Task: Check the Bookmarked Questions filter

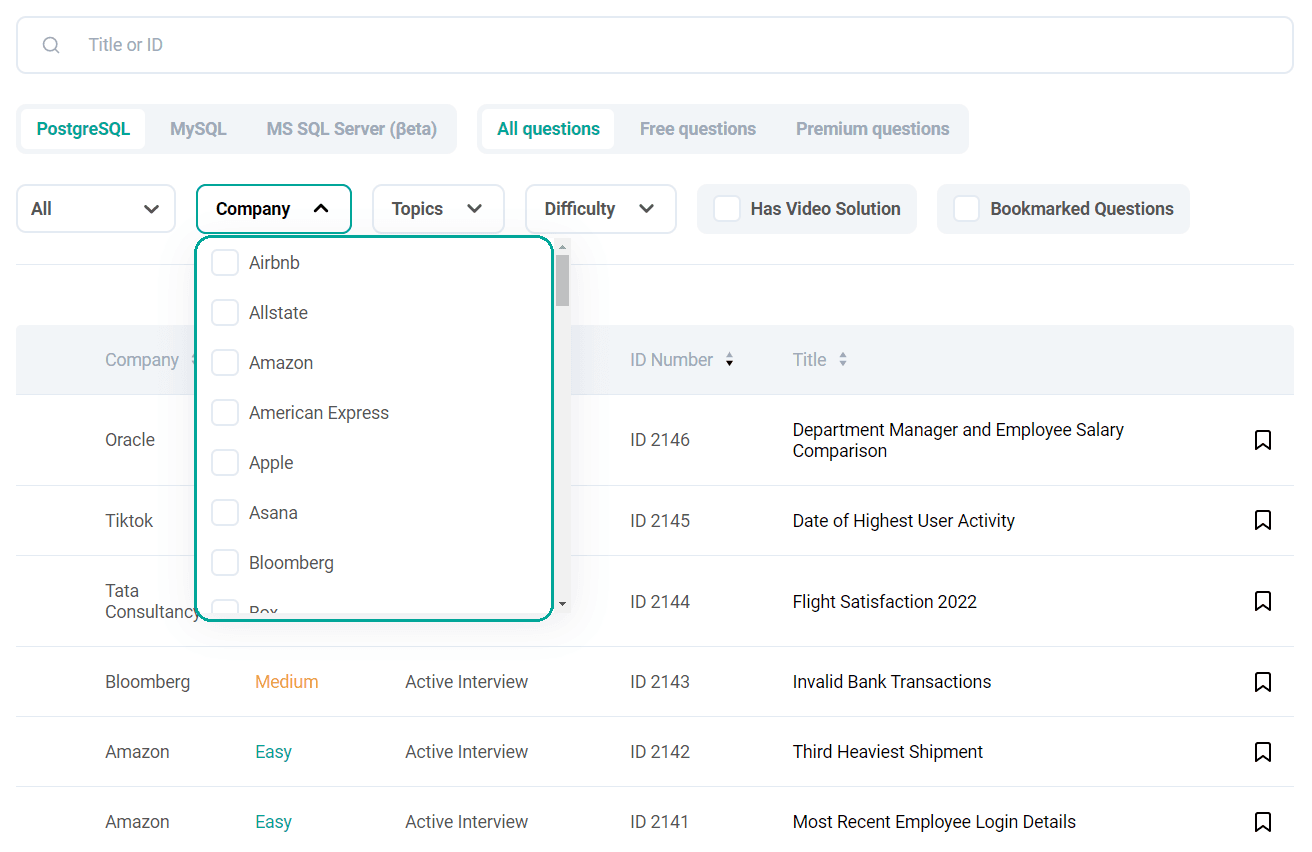Action: point(966,208)
